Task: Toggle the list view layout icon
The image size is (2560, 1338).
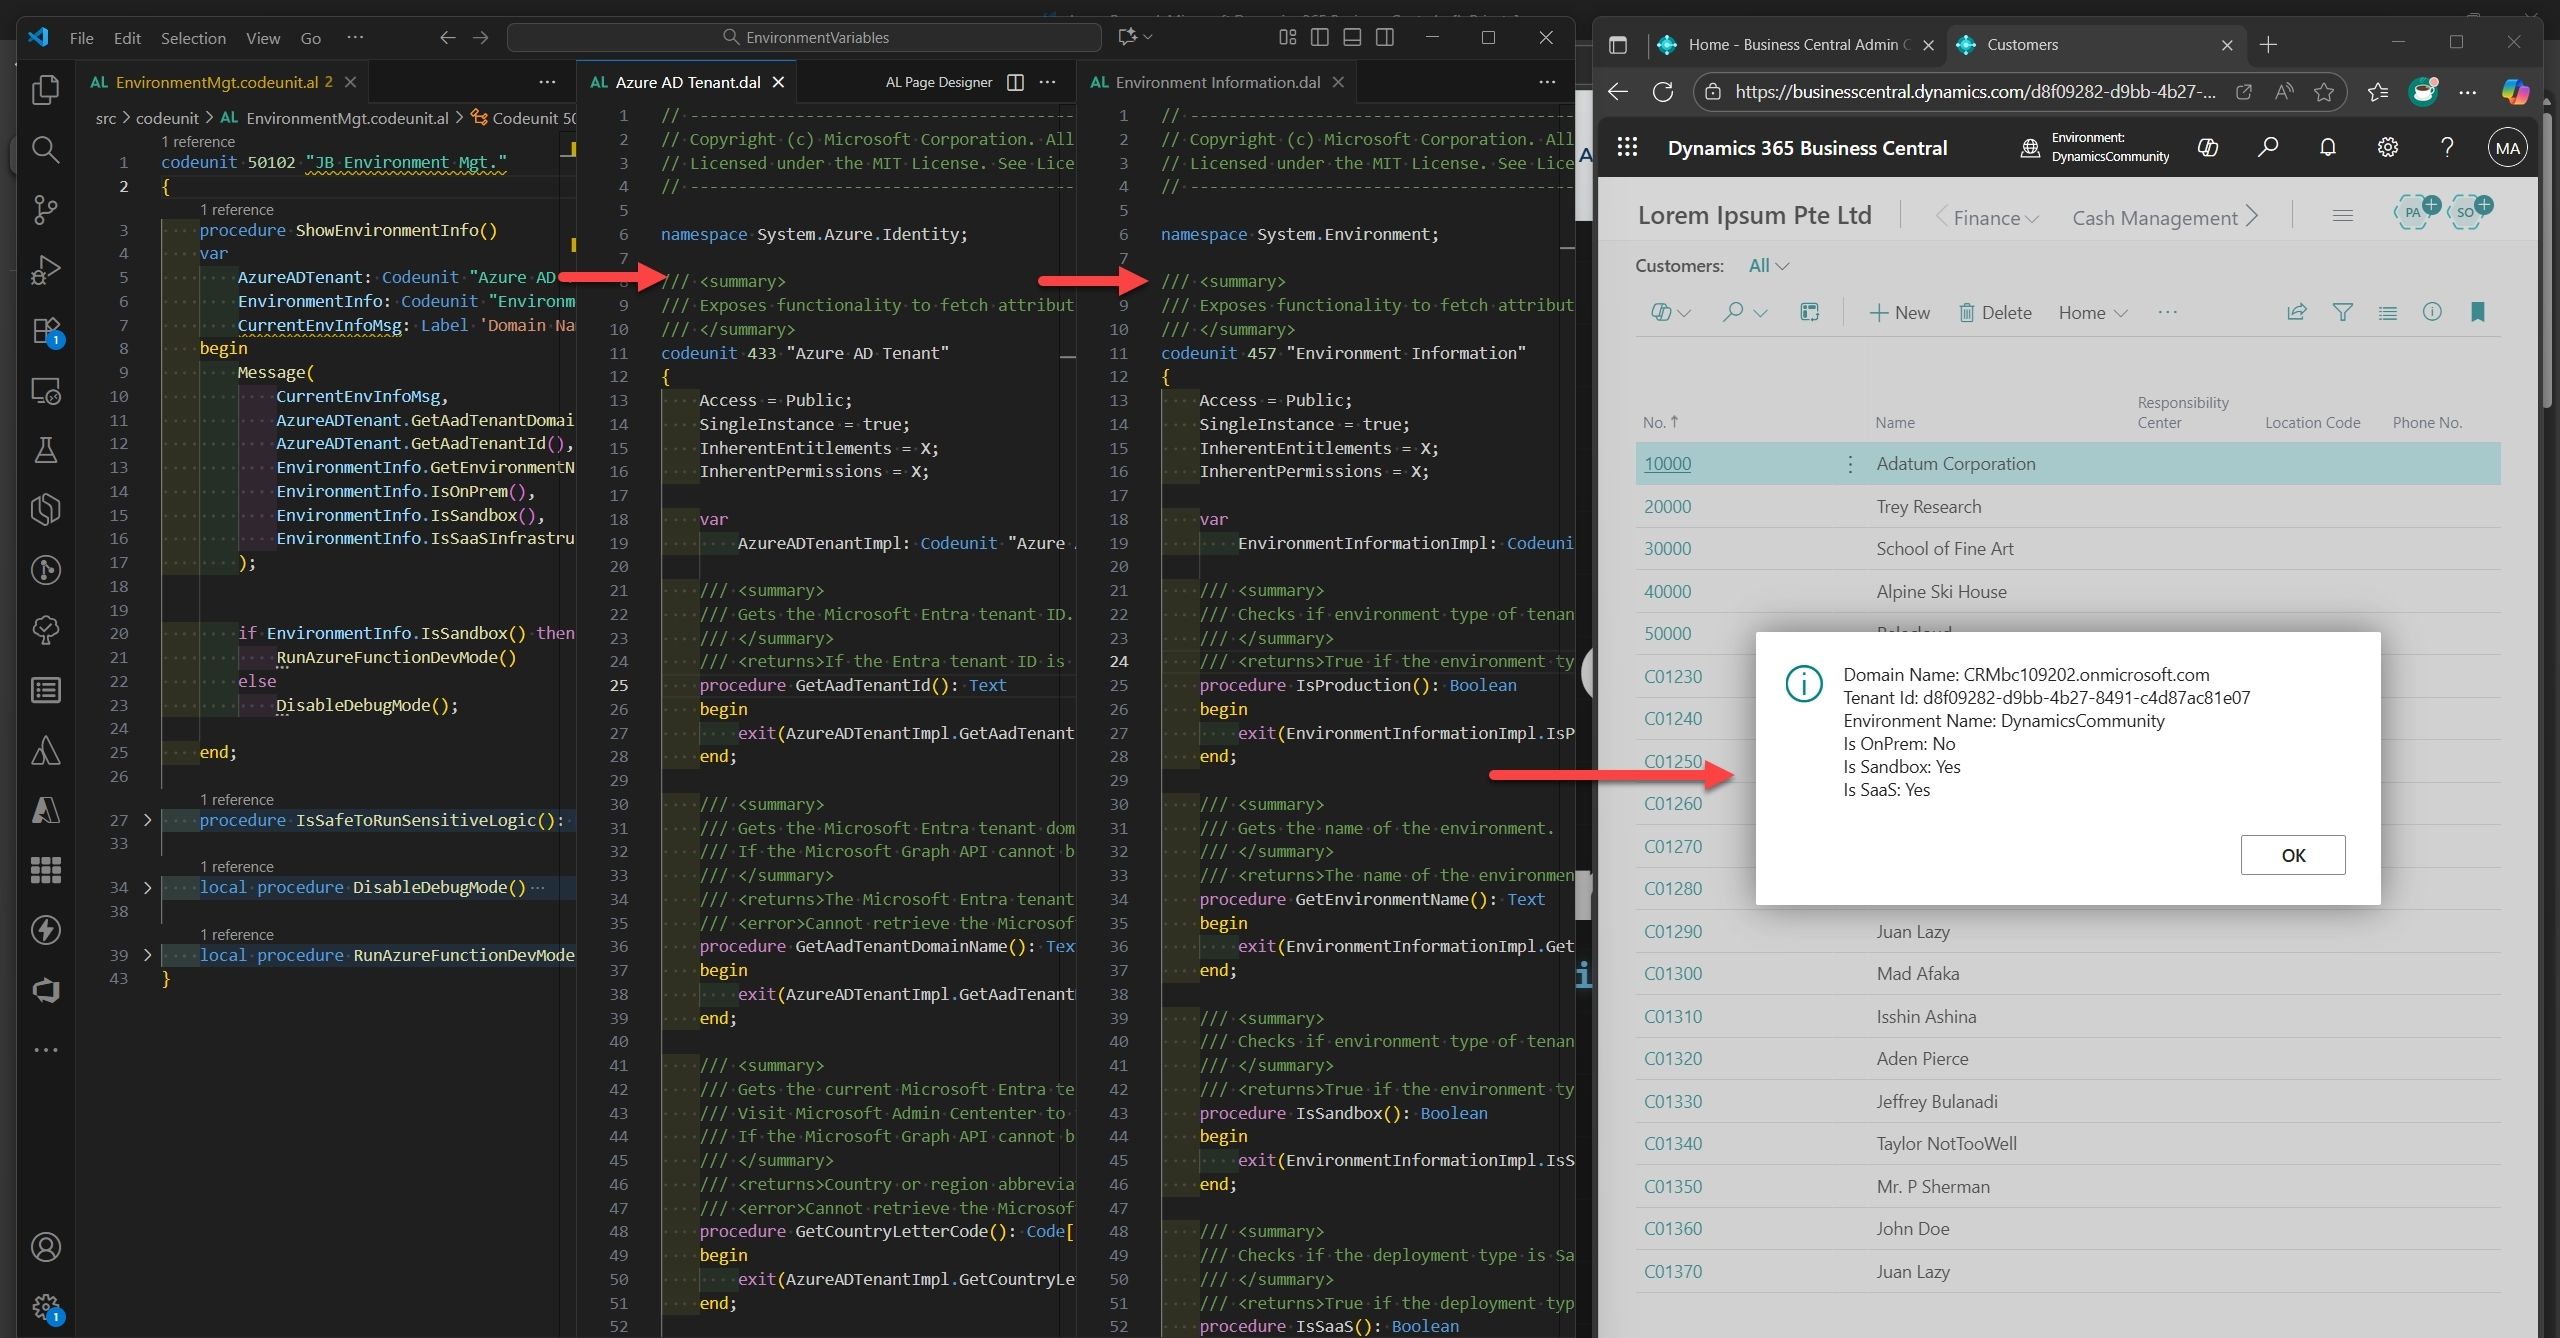Action: (x=2387, y=312)
